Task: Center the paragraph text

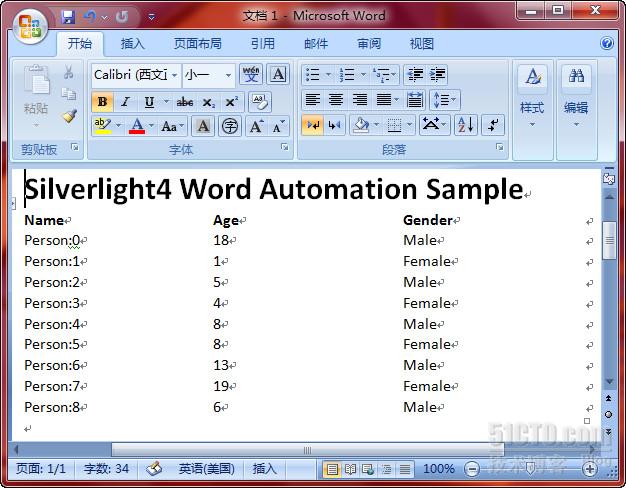Action: 336,100
